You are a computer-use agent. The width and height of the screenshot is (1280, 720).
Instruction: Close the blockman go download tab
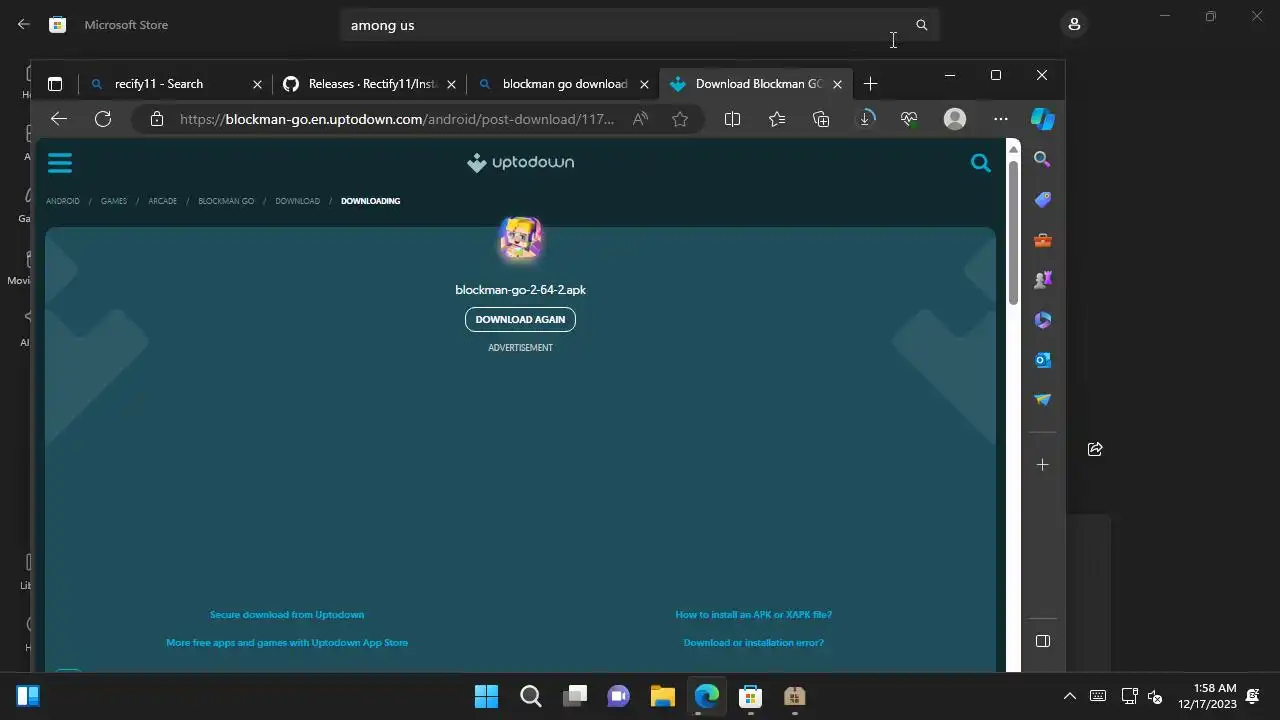coord(644,84)
